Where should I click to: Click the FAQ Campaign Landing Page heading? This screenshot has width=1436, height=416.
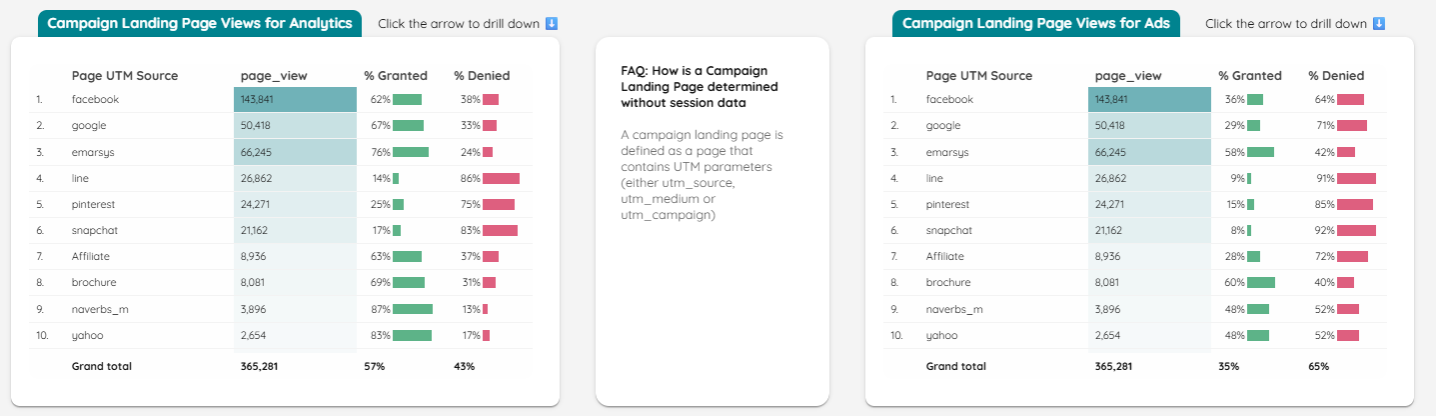coord(693,86)
